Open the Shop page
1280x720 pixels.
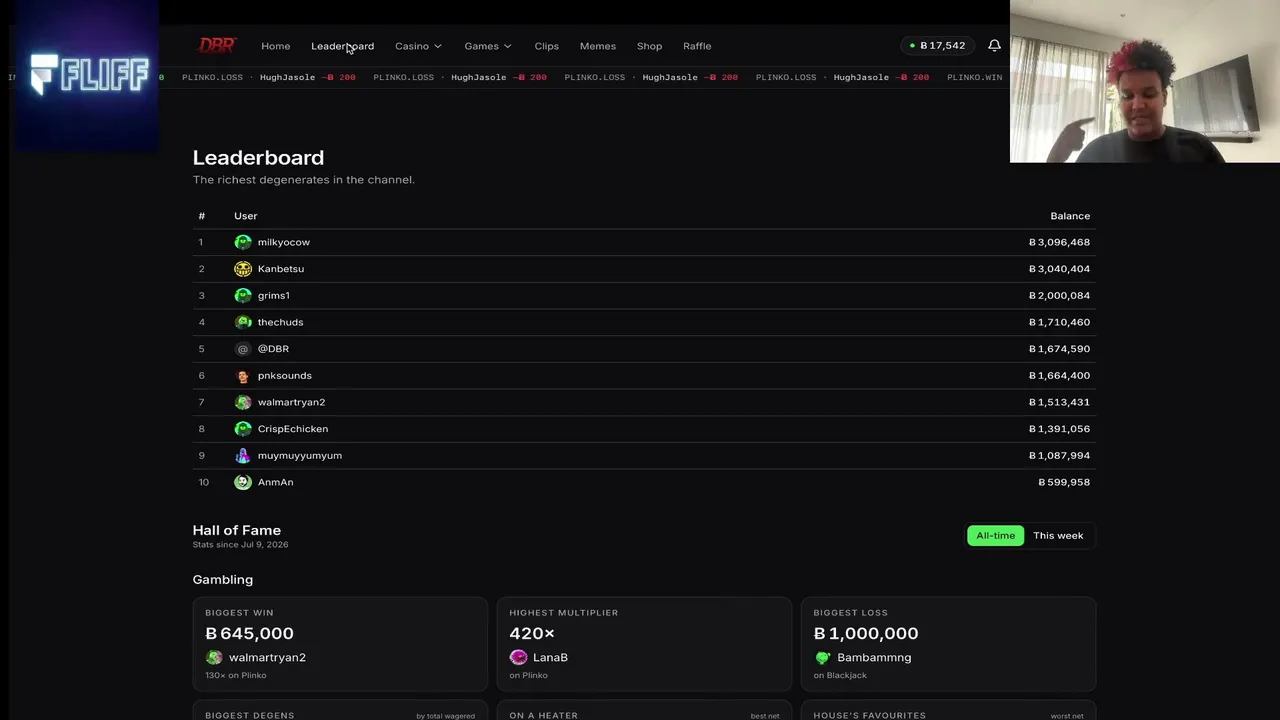click(x=649, y=46)
